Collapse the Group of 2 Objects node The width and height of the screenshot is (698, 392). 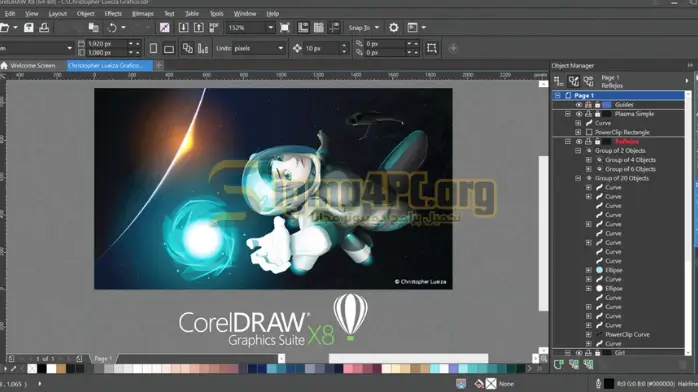(x=578, y=151)
